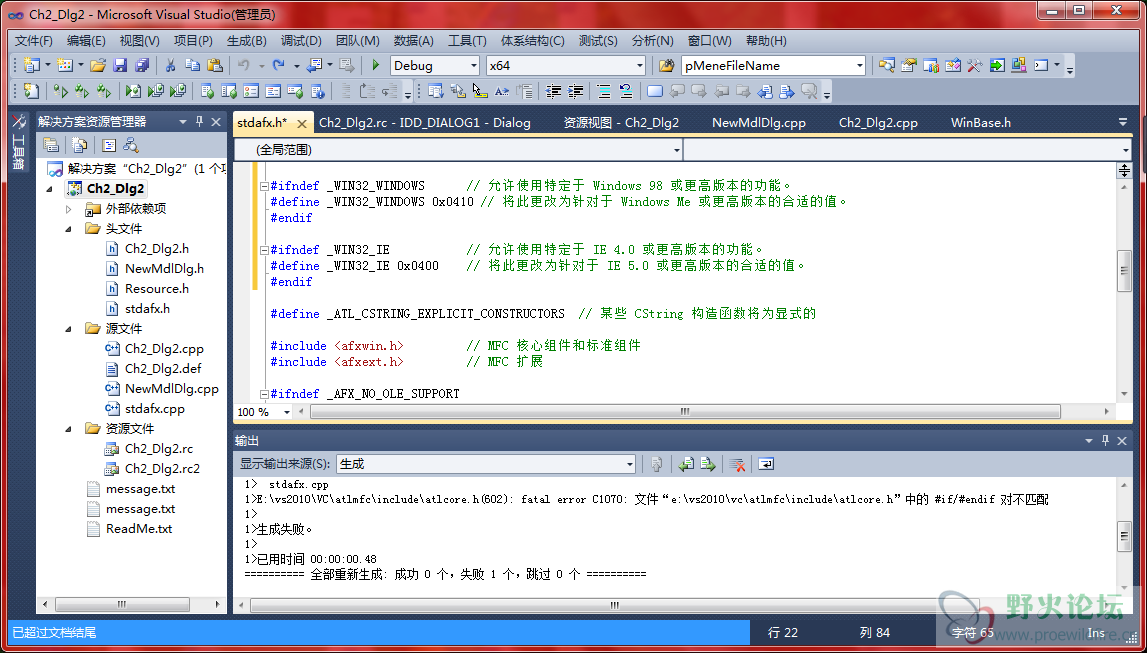Open Properties Window toolbar icon
This screenshot has height=653, width=1147.
point(909,66)
